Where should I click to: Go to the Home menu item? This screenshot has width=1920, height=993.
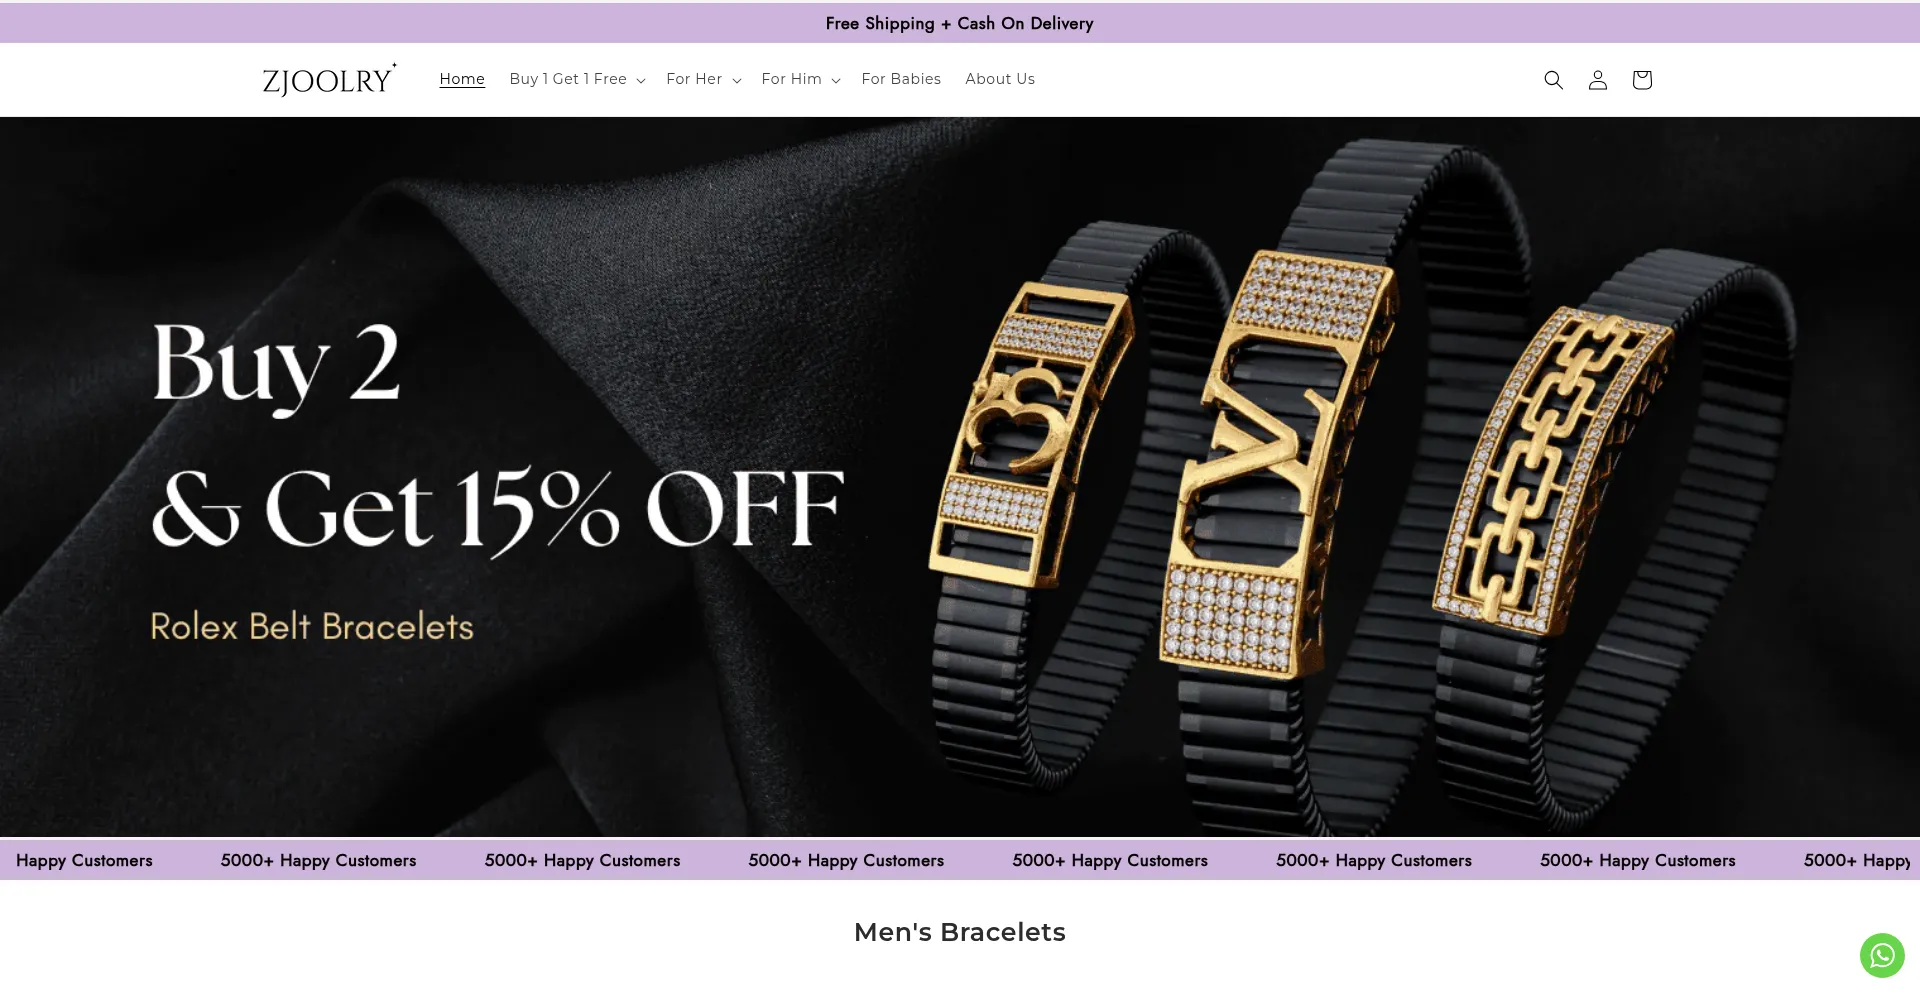(462, 79)
